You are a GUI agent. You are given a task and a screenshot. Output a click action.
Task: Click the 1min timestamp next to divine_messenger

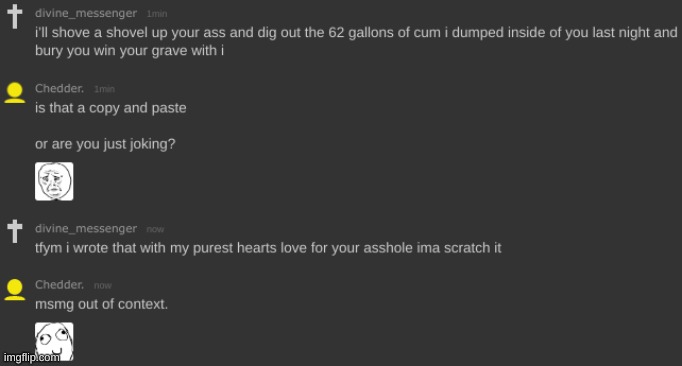pos(157,14)
